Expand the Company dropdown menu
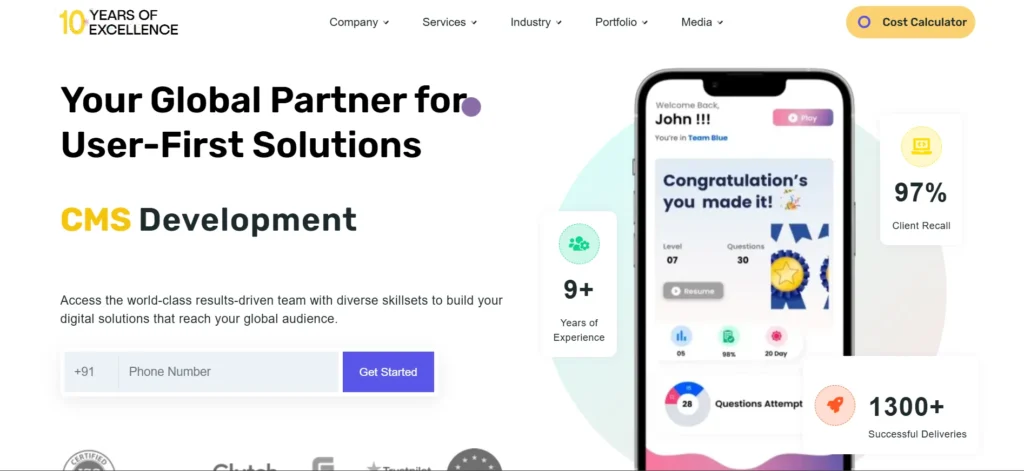Screen dimensions: 1024x471 [359, 22]
